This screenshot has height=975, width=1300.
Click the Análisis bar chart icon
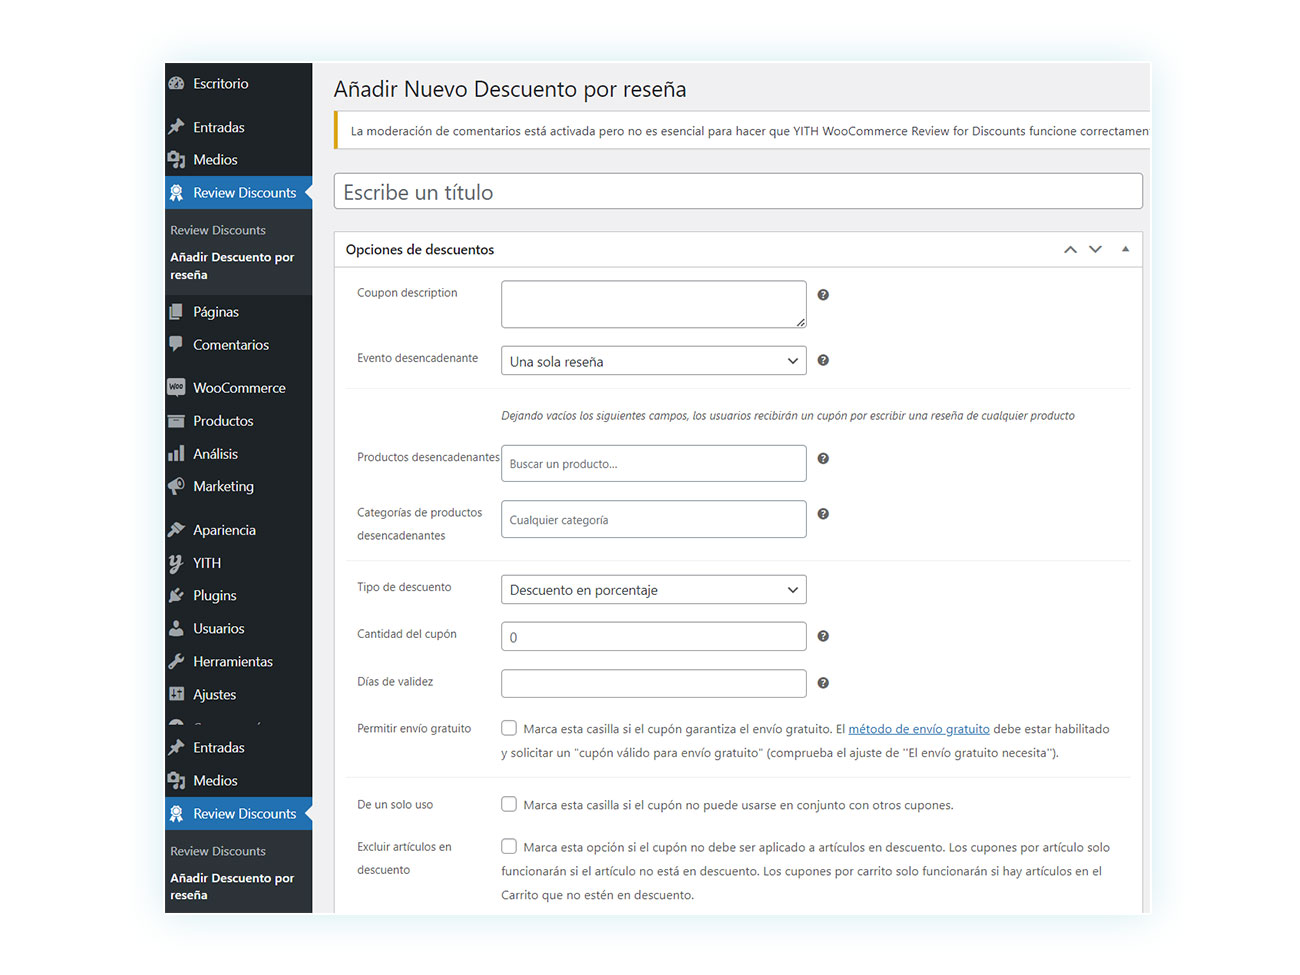pos(177,454)
